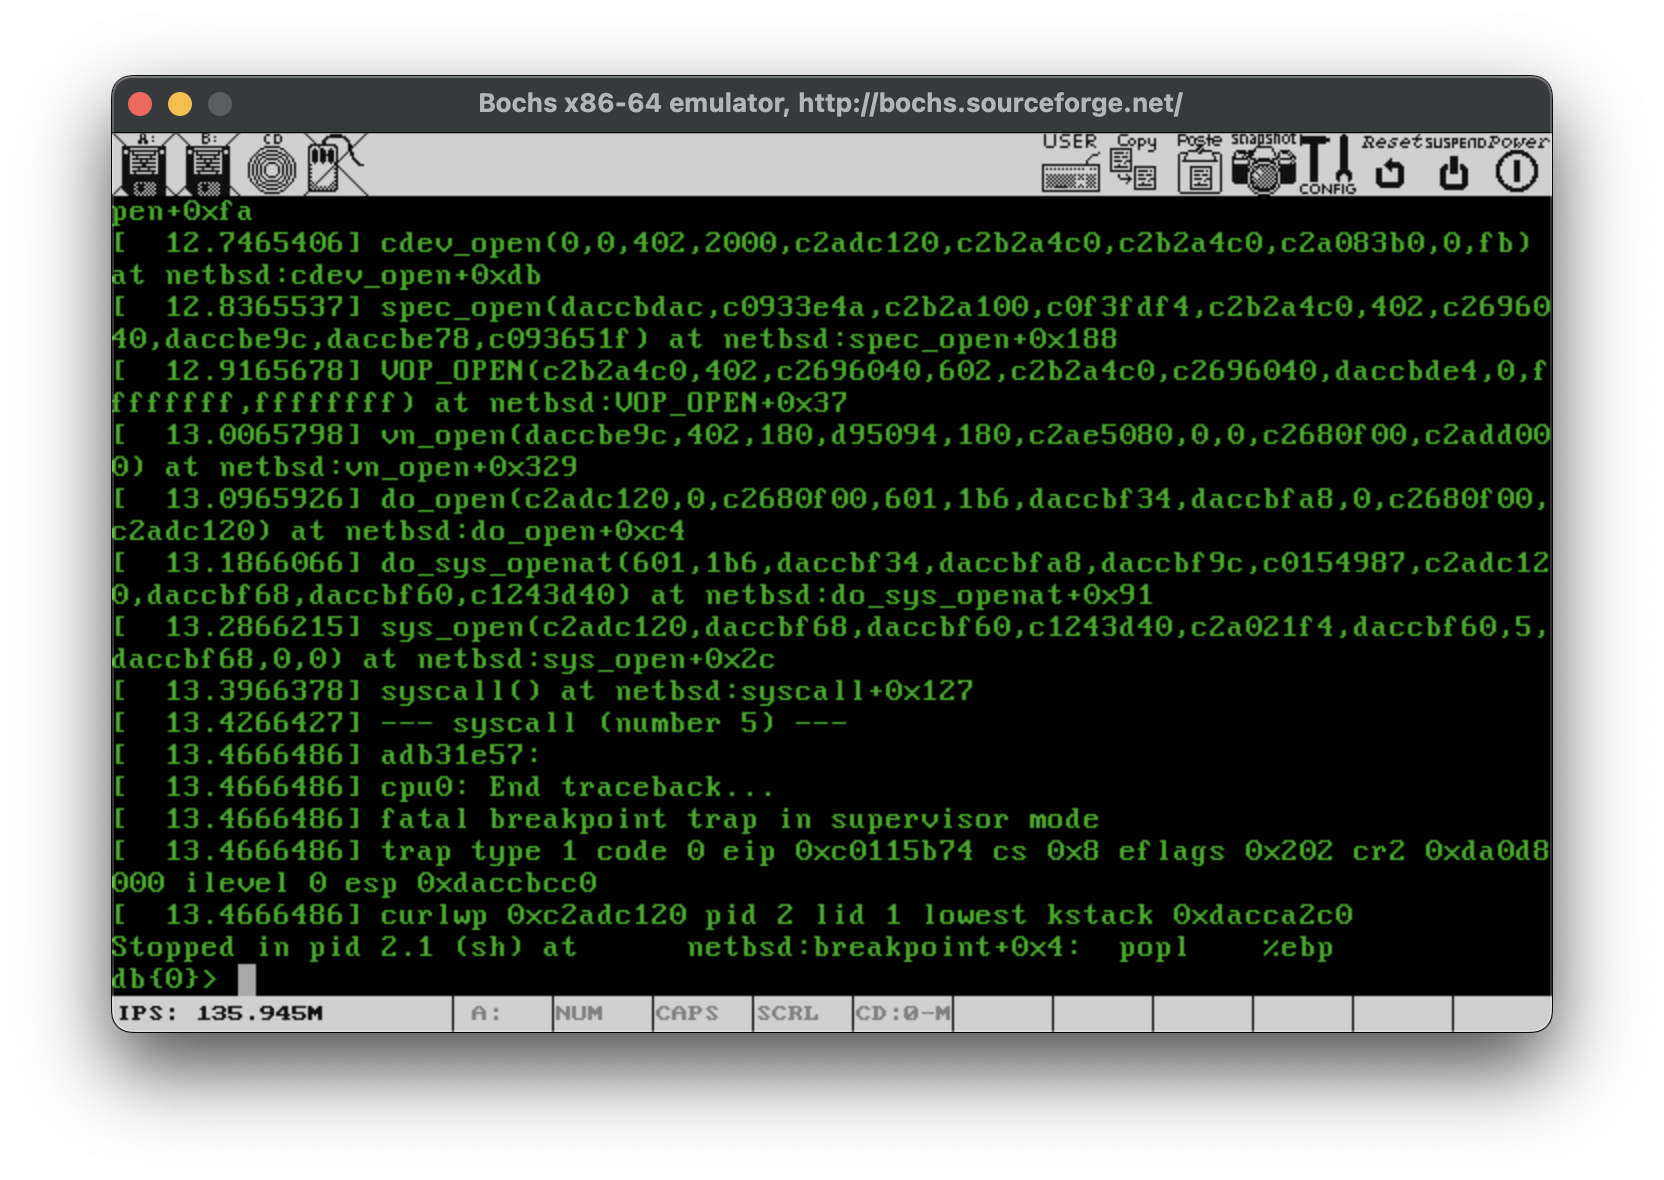Click the db{0}> debugger prompt
This screenshot has height=1180, width=1664.
(164, 978)
